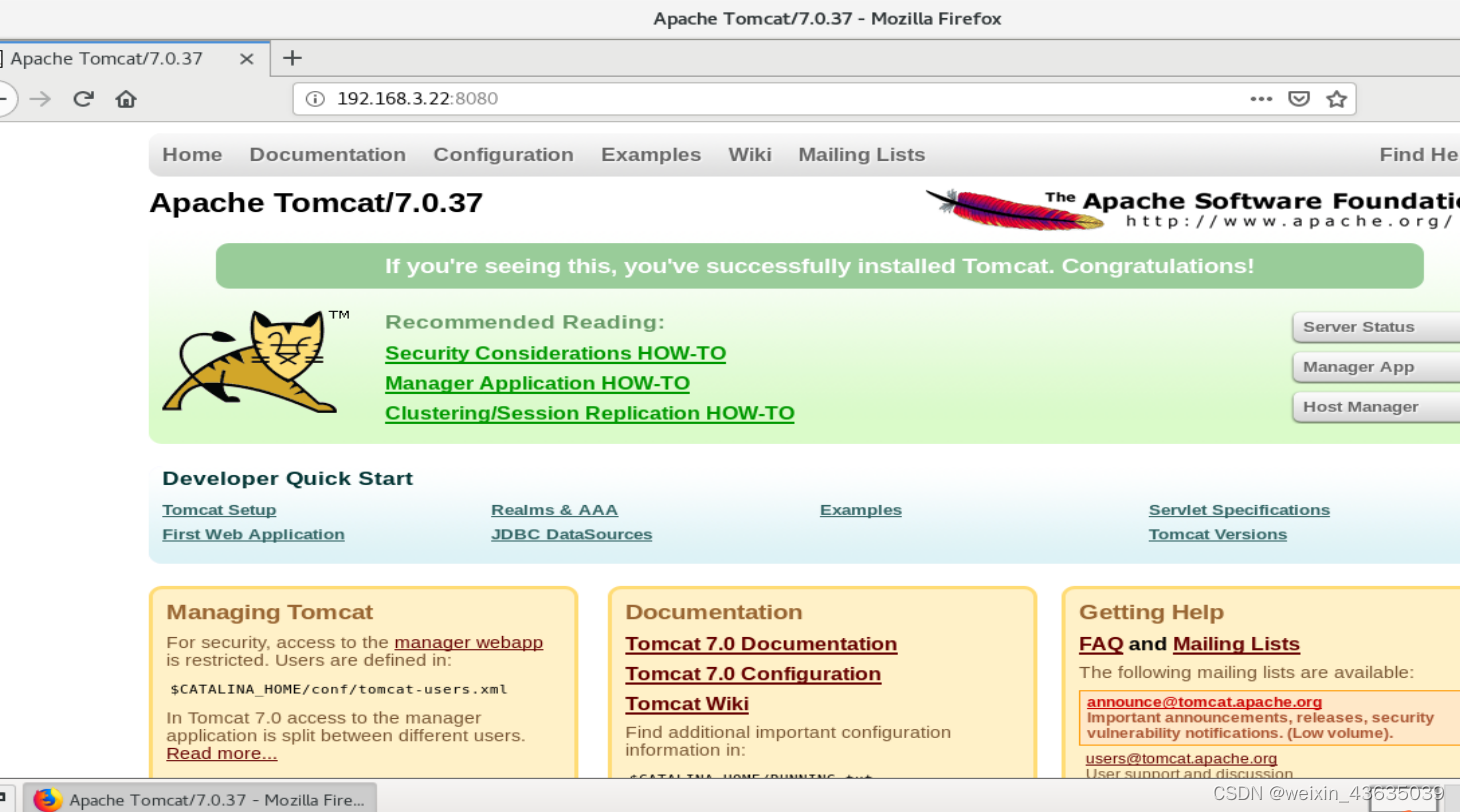
Task: Open JDBC DataSources link
Action: pyautogui.click(x=571, y=534)
